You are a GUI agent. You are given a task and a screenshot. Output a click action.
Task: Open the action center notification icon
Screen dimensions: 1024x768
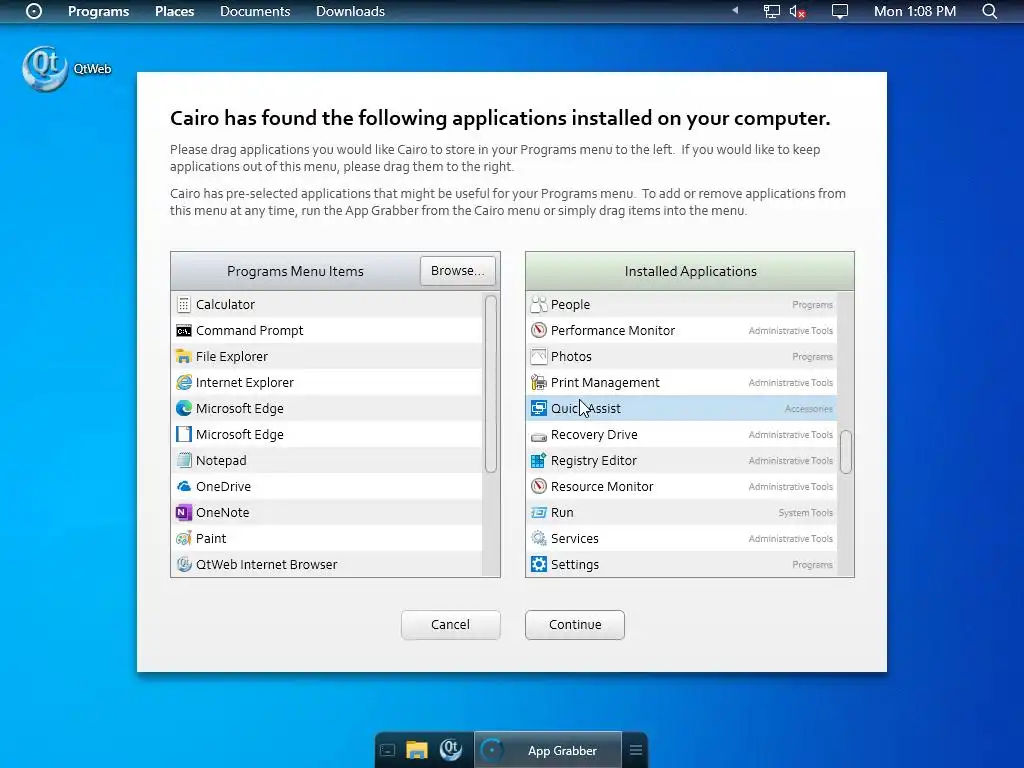pyautogui.click(x=839, y=11)
